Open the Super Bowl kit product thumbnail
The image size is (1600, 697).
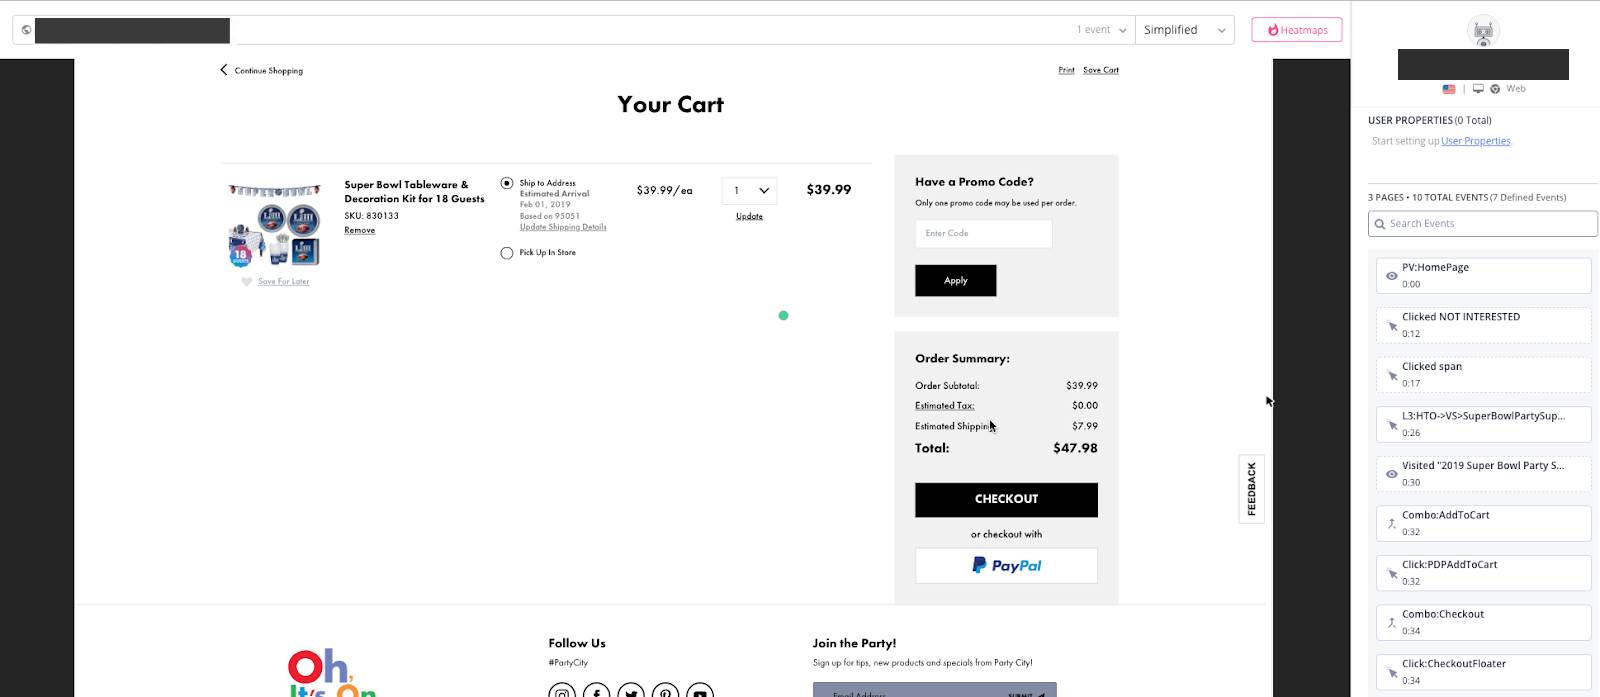tap(275, 225)
